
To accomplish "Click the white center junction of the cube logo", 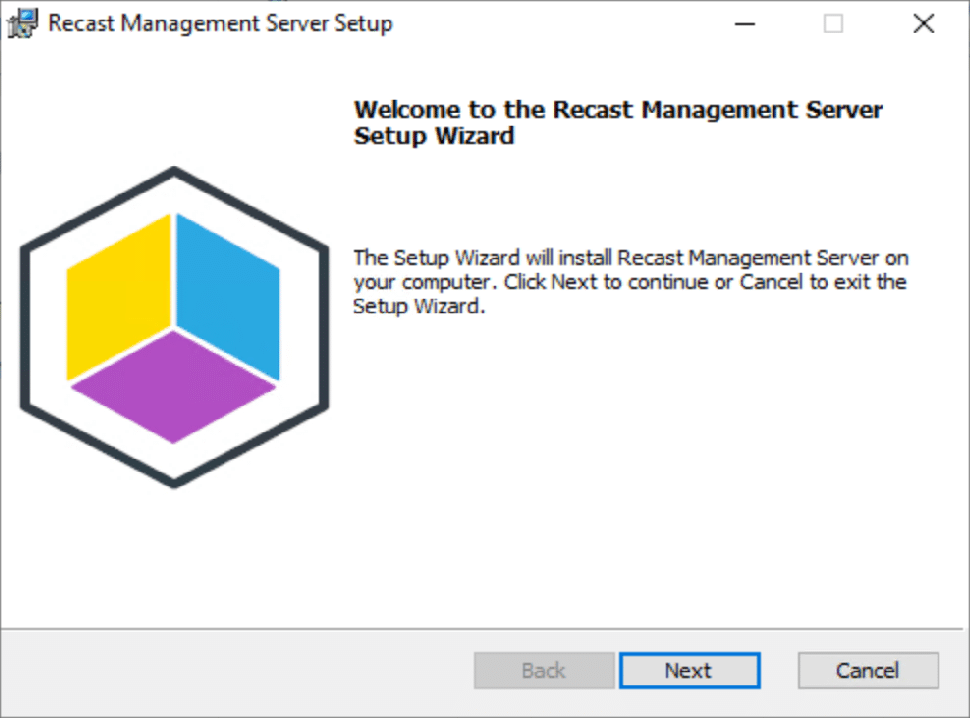I will 173,328.
